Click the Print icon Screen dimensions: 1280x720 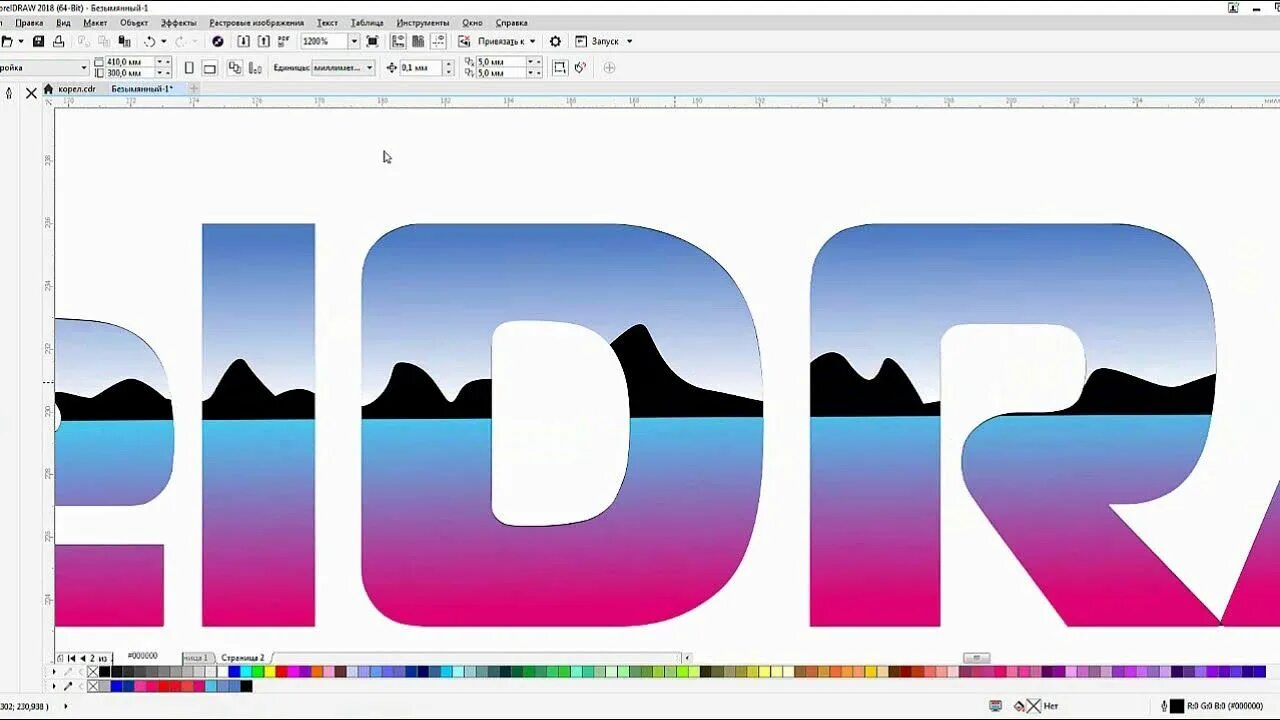pyautogui.click(x=59, y=41)
